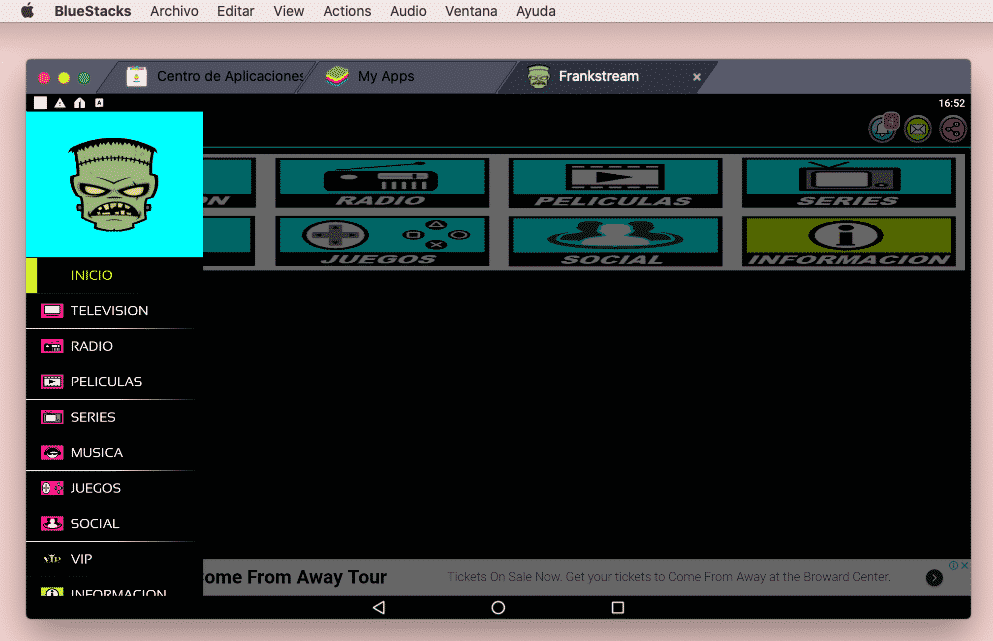Select SOCIAL in the sidebar menu
This screenshot has height=641, width=993.
click(114, 523)
